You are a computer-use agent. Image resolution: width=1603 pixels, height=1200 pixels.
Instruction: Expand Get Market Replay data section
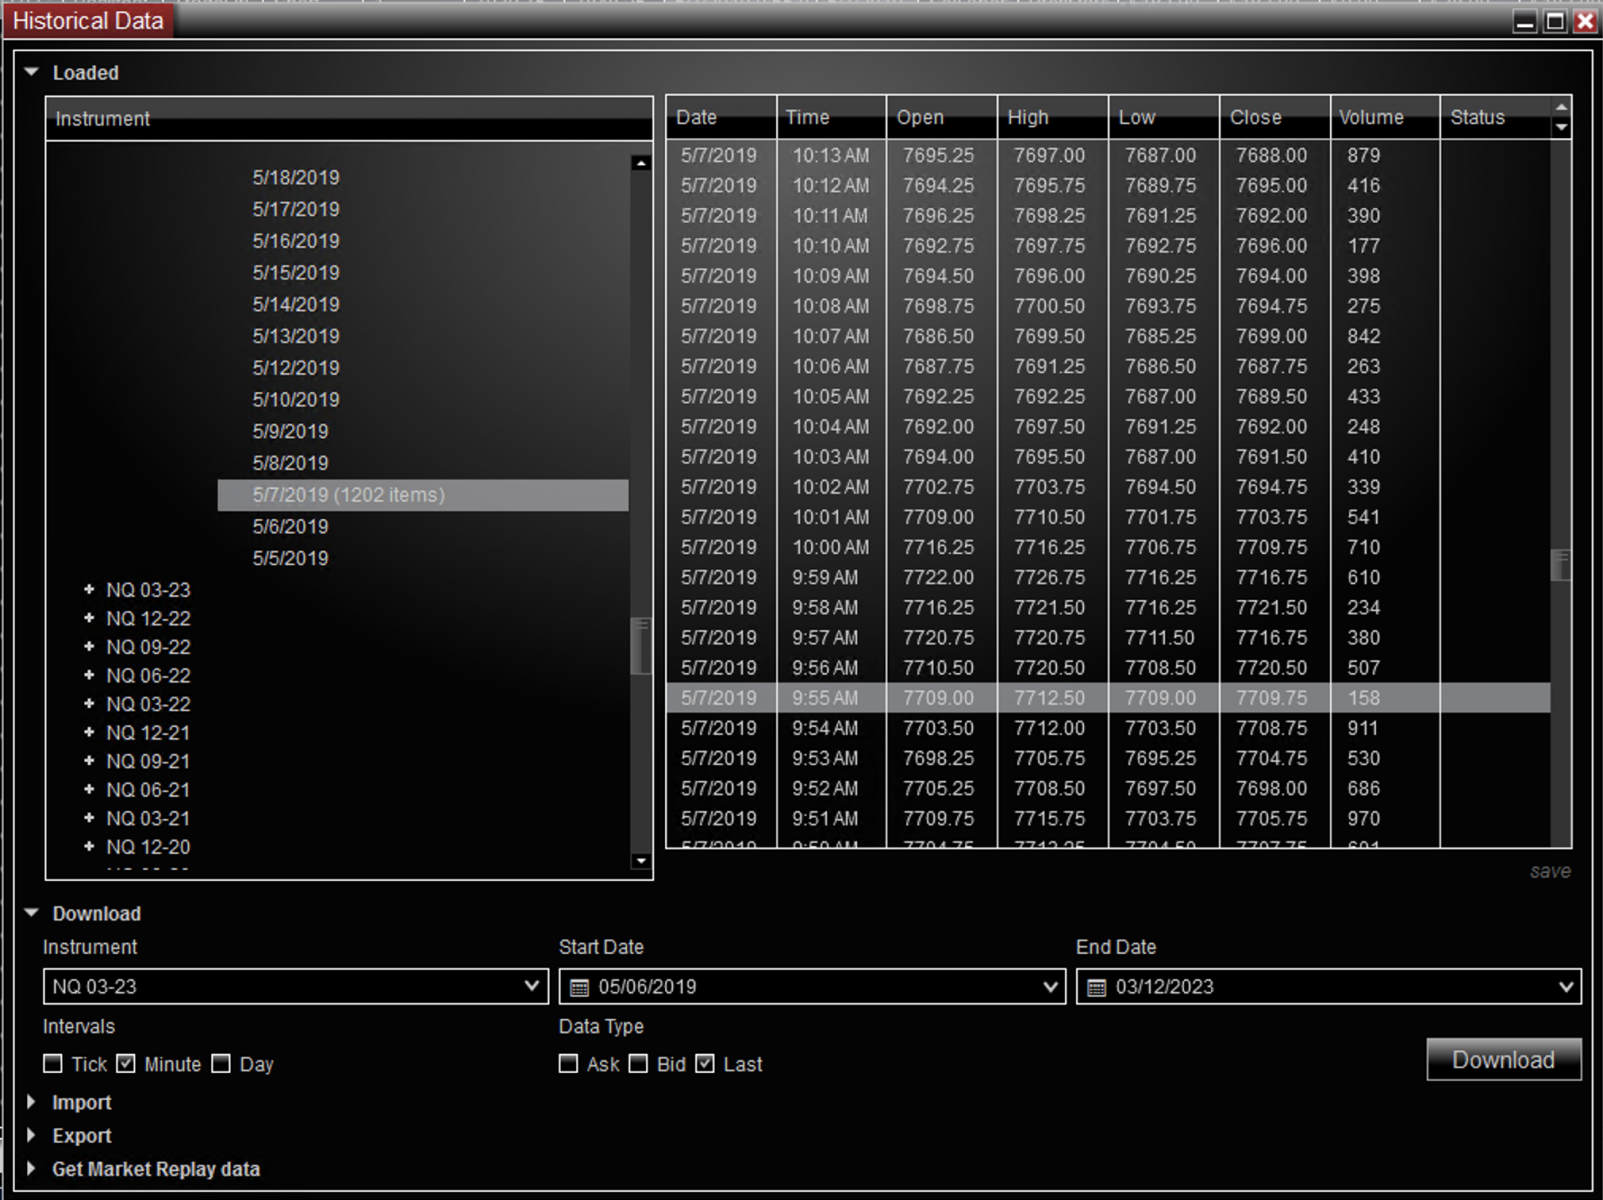[31, 1168]
